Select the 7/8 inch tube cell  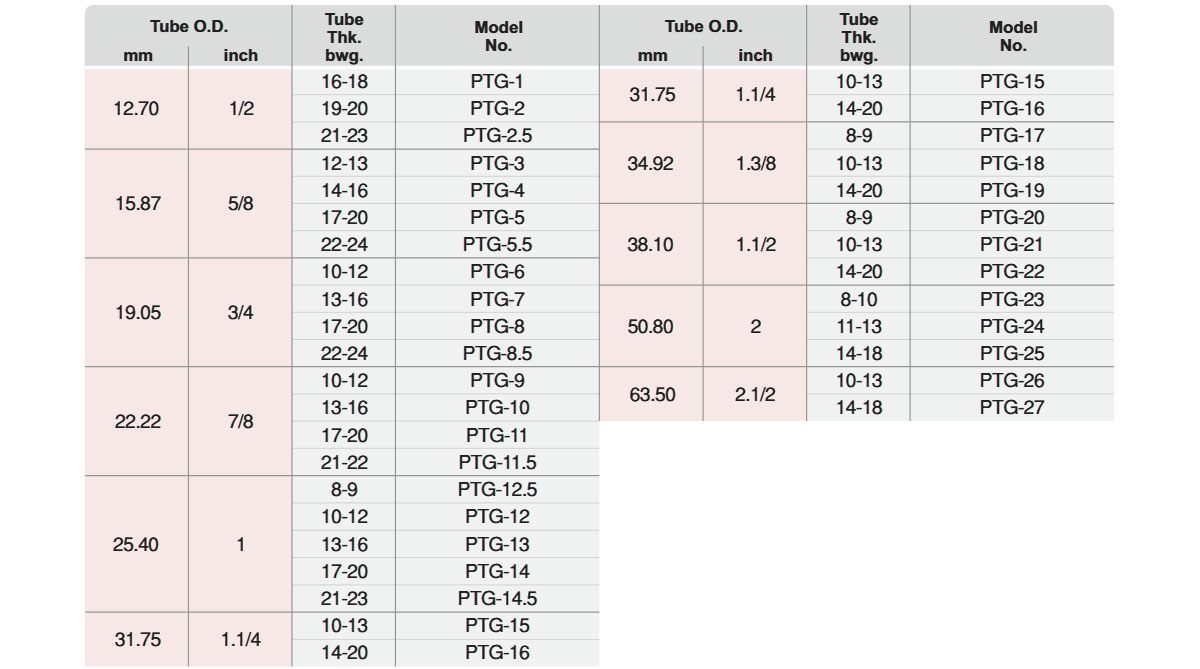(241, 421)
